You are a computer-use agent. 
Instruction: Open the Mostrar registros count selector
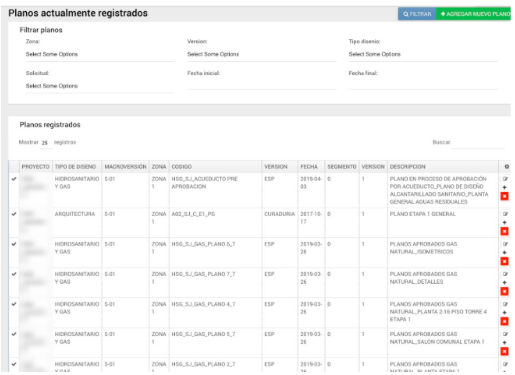(46, 143)
